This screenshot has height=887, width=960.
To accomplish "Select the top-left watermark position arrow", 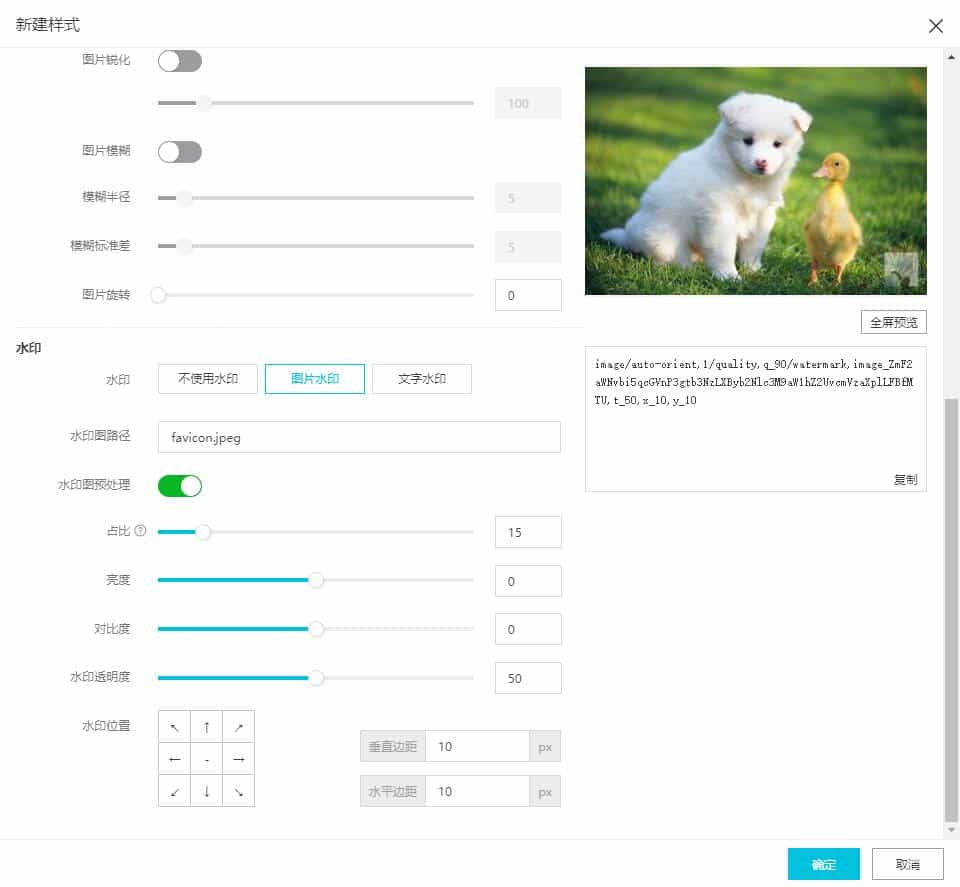I will click(x=175, y=726).
